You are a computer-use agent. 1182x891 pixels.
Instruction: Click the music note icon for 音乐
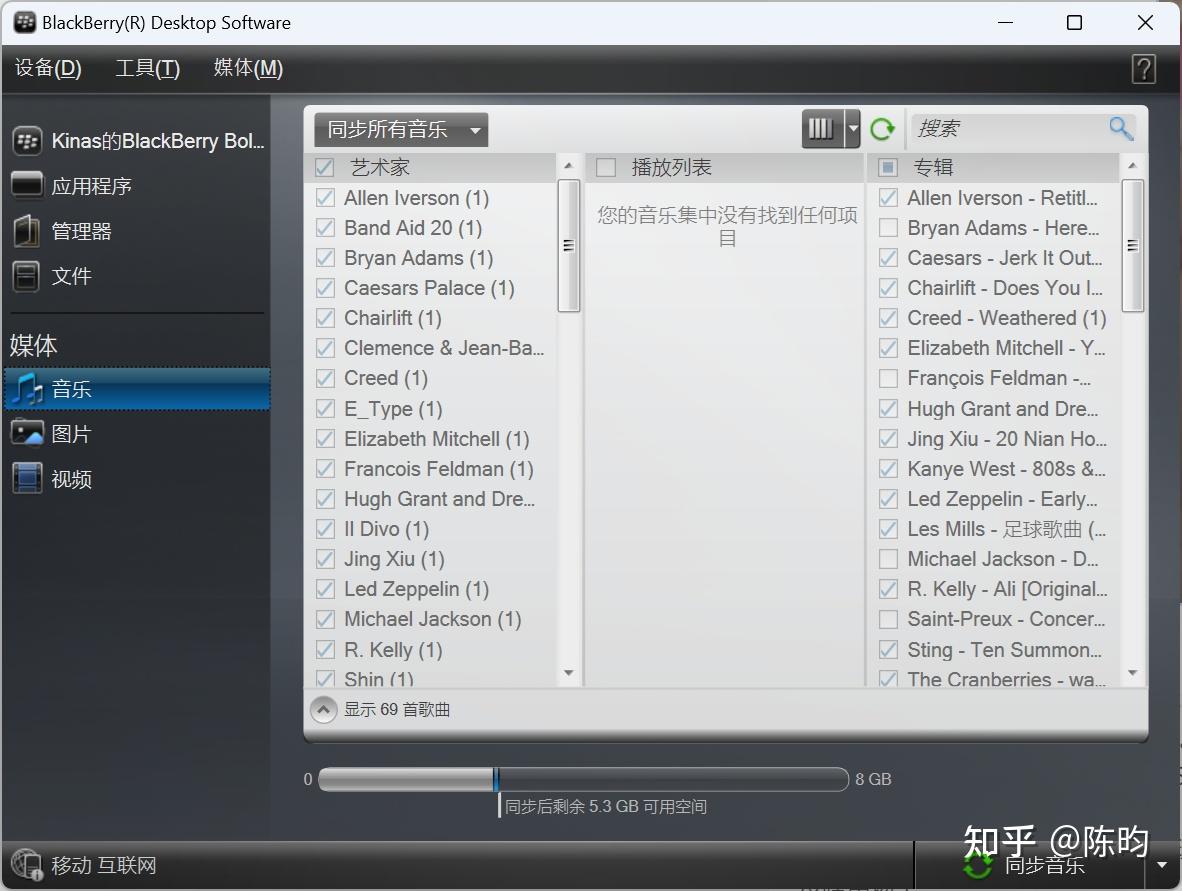pyautogui.click(x=27, y=389)
